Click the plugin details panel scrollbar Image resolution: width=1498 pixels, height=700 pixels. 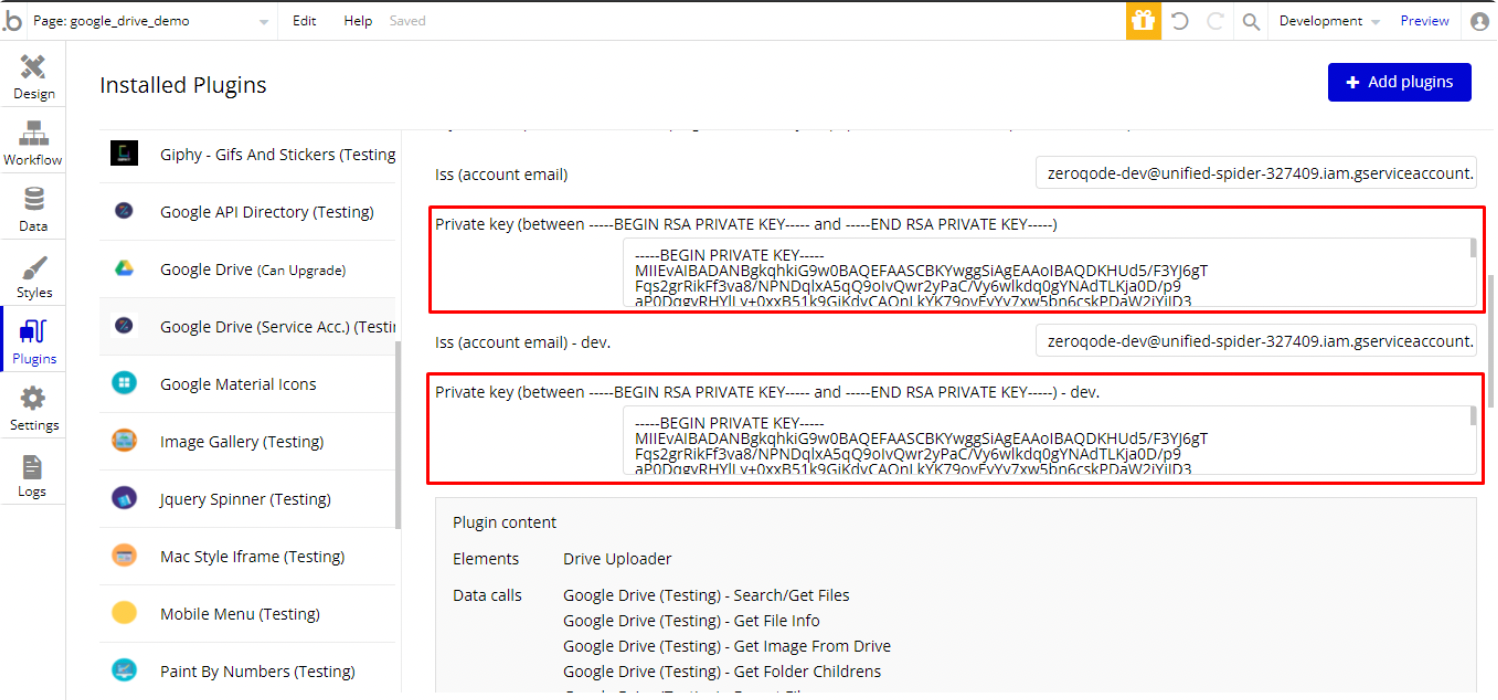(x=1490, y=340)
